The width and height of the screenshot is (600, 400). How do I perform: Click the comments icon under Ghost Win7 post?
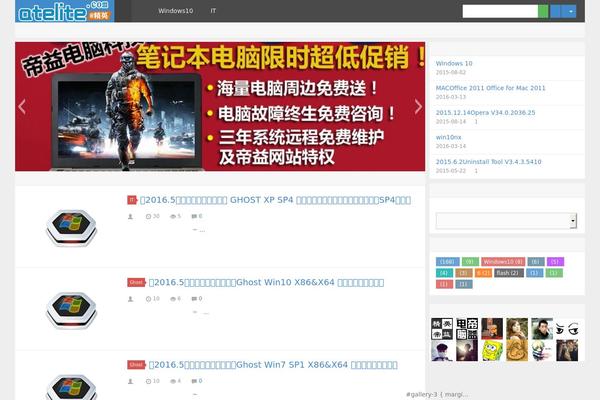[194, 381]
